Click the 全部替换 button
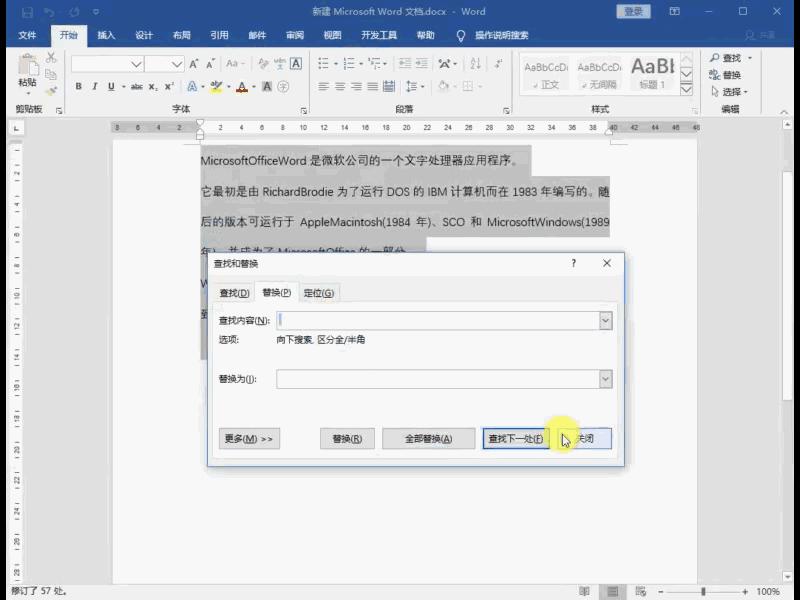Screen dimensions: 800x600 click(428, 438)
